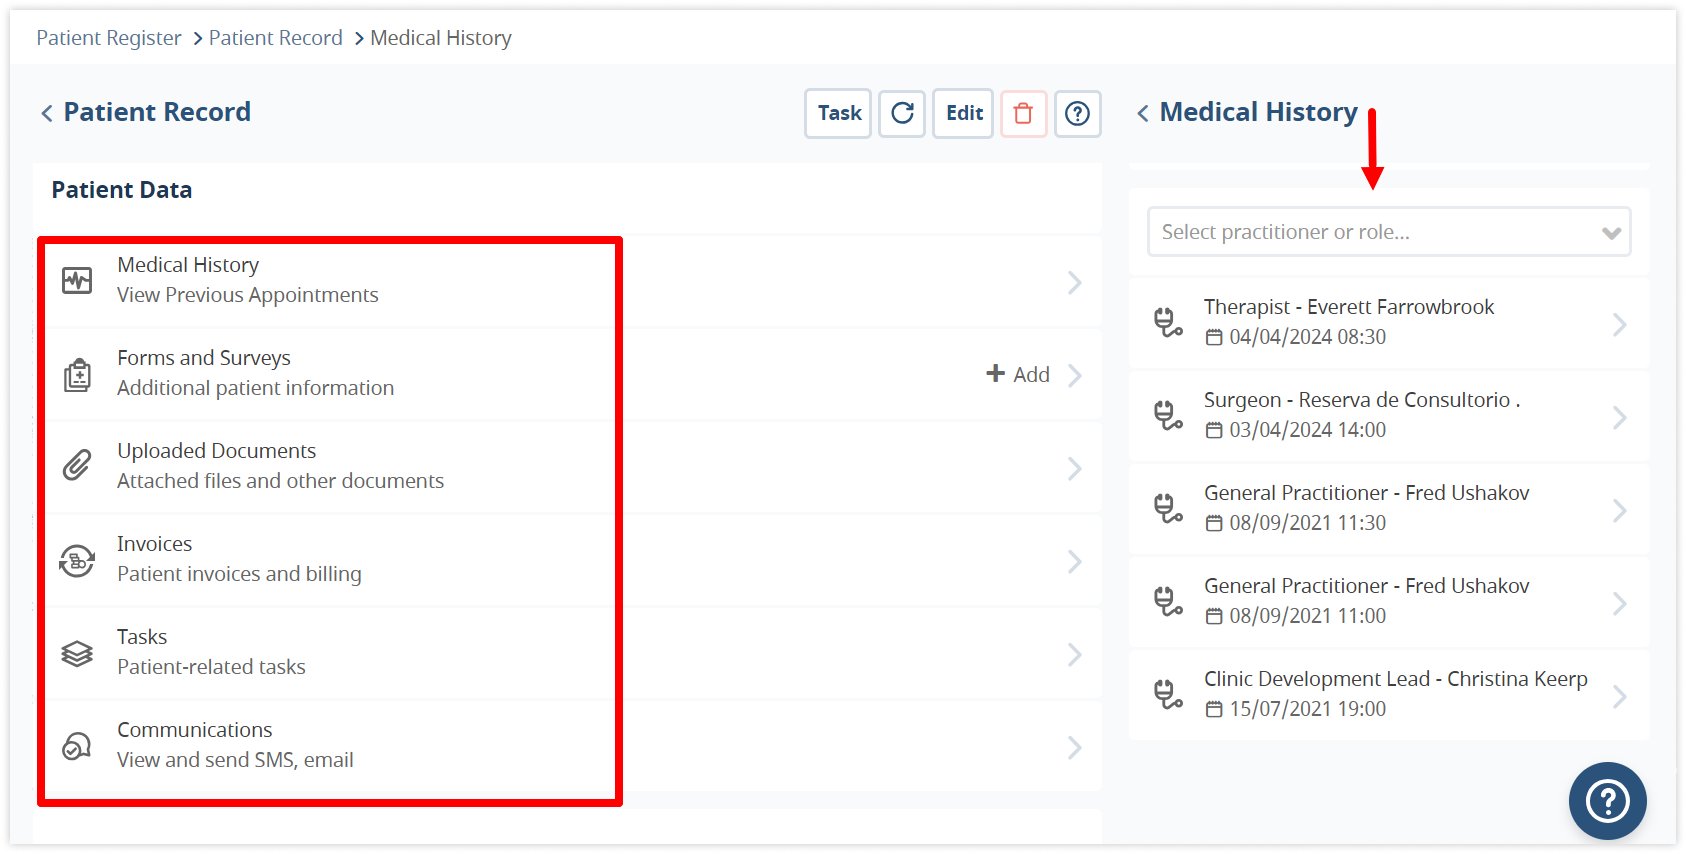
Task: Select the 08/09/2021 11:00 date text
Action: tap(1307, 616)
